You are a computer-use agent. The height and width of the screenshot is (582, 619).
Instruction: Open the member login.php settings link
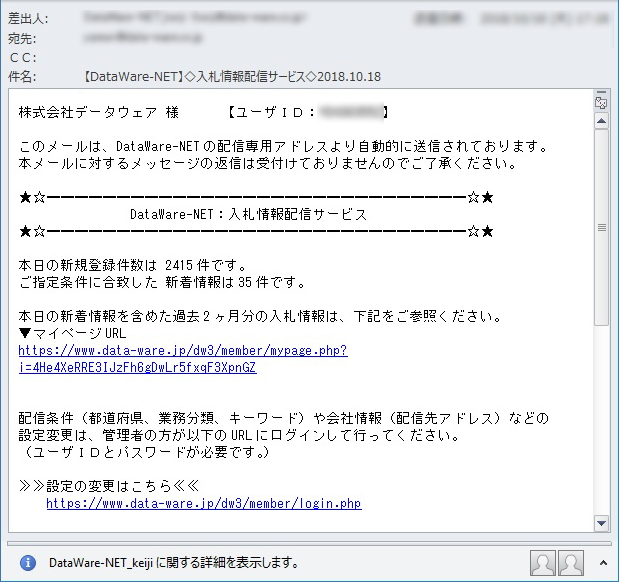204,503
